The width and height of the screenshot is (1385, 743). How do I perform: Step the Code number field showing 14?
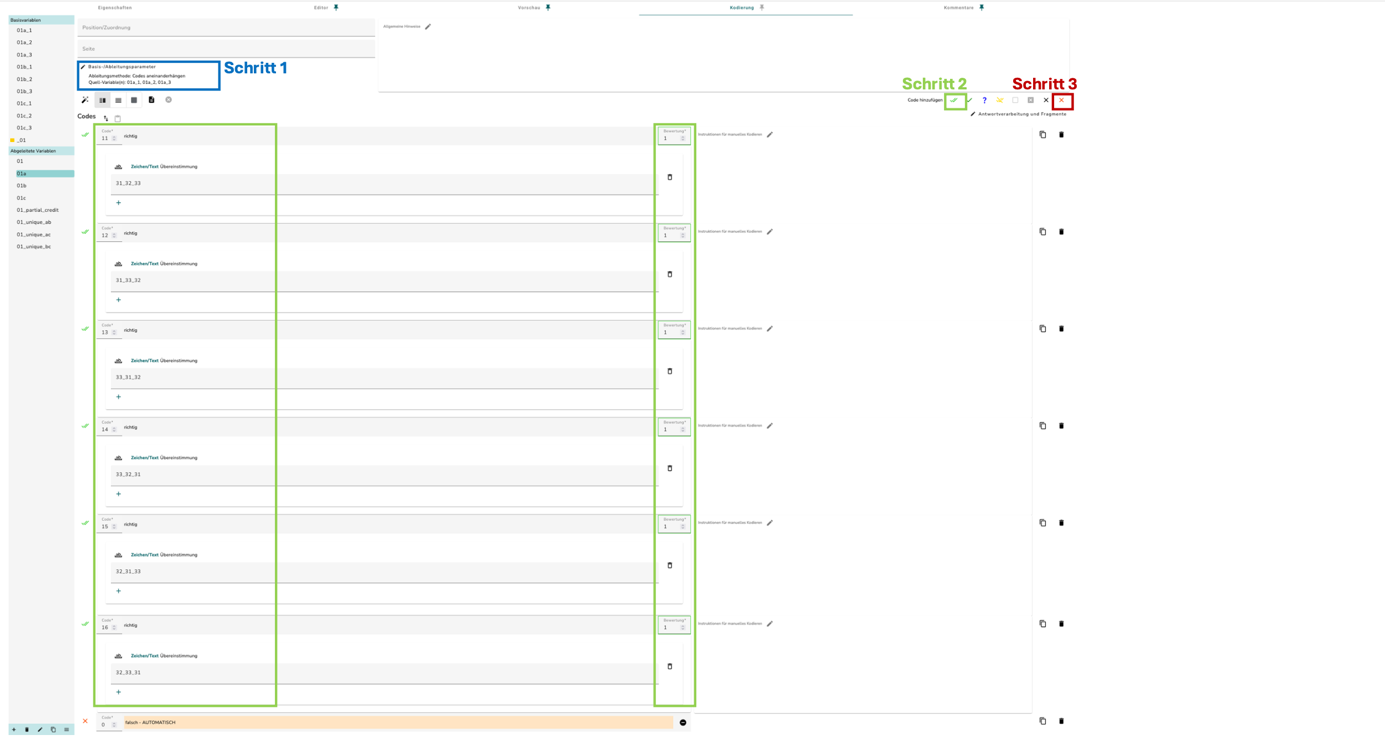tap(114, 429)
